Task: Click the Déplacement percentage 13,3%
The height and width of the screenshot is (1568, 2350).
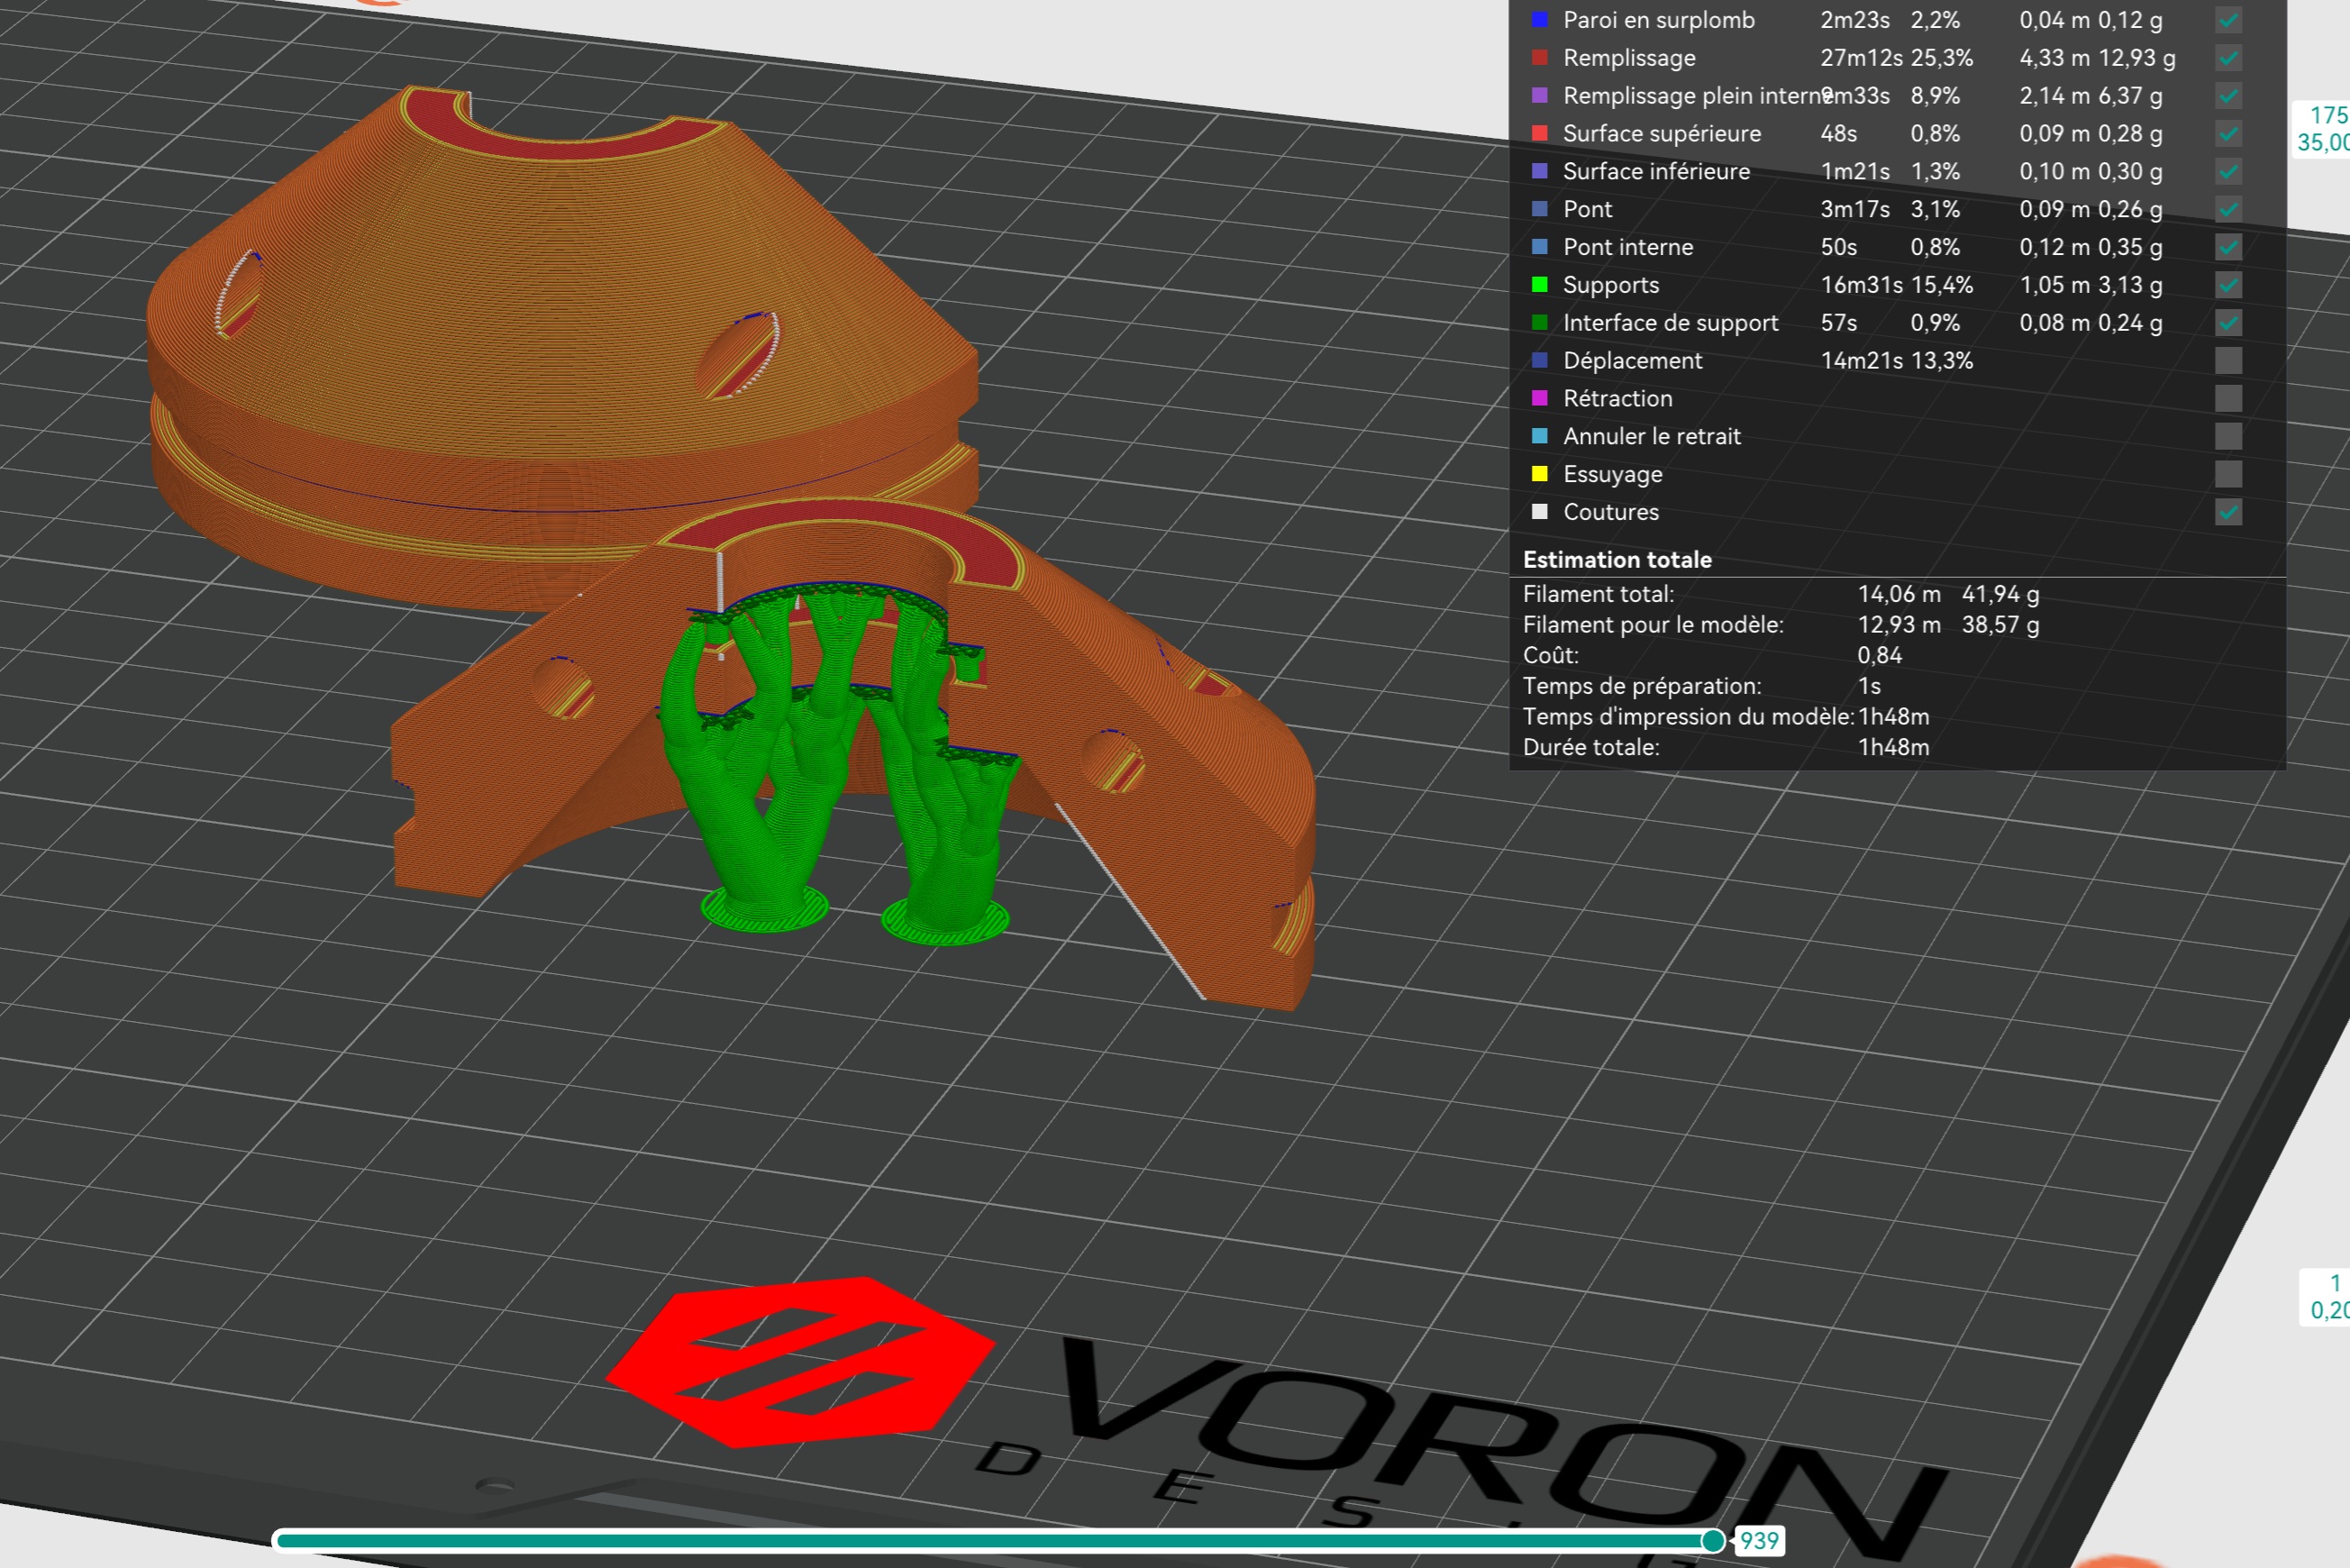Action: click(1942, 361)
